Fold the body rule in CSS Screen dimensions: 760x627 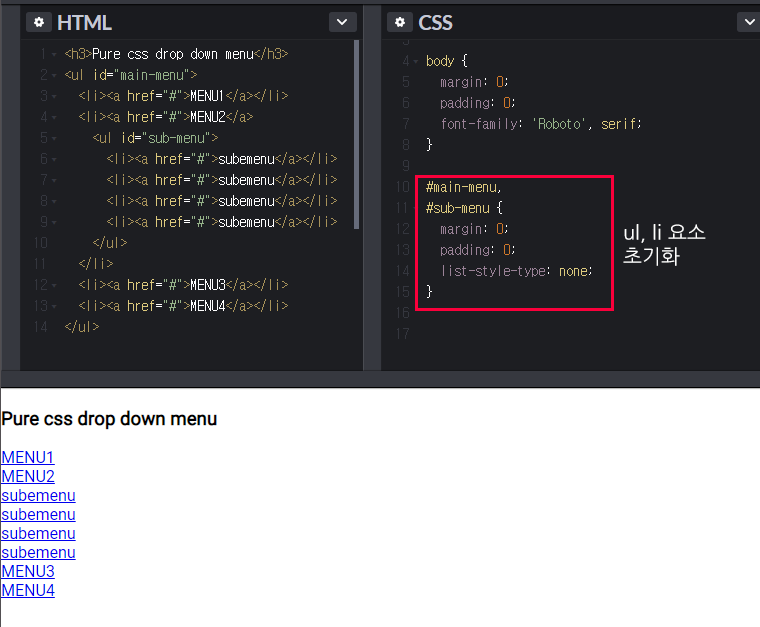(x=415, y=62)
